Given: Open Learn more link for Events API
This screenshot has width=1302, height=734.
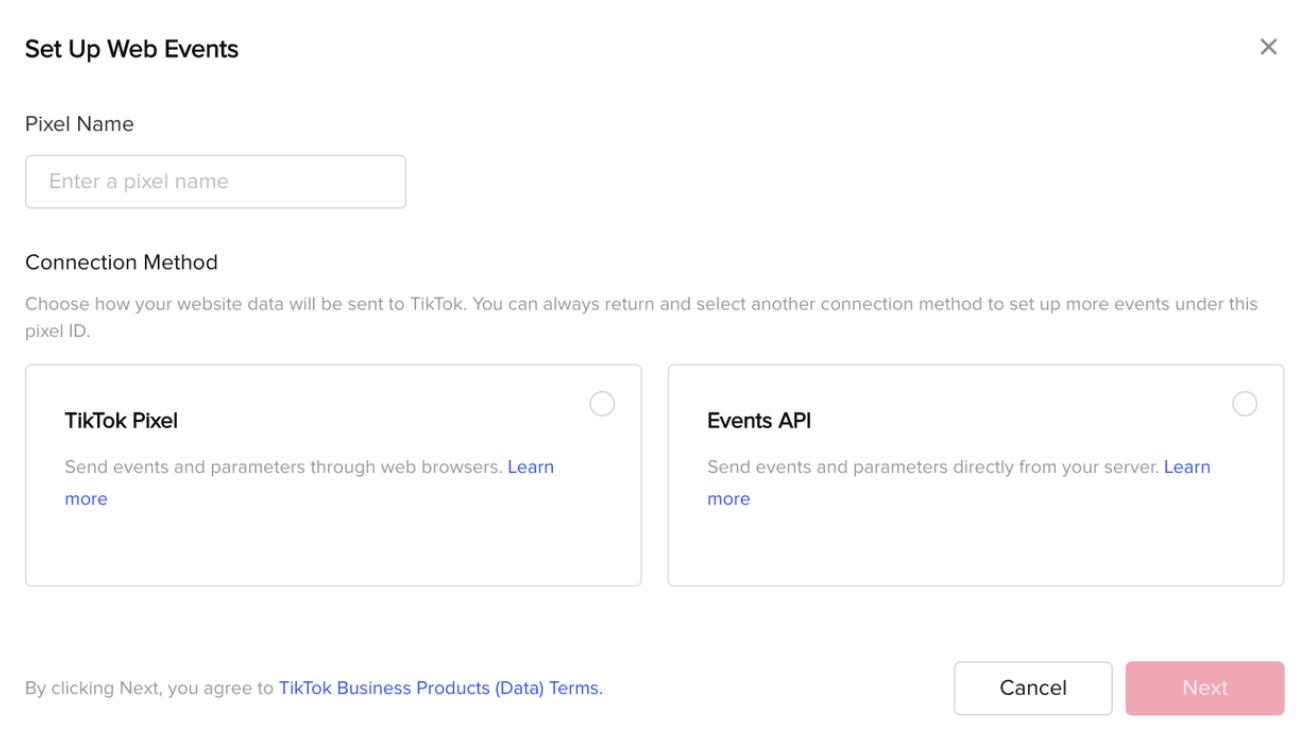Looking at the screenshot, I should [x=1186, y=467].
